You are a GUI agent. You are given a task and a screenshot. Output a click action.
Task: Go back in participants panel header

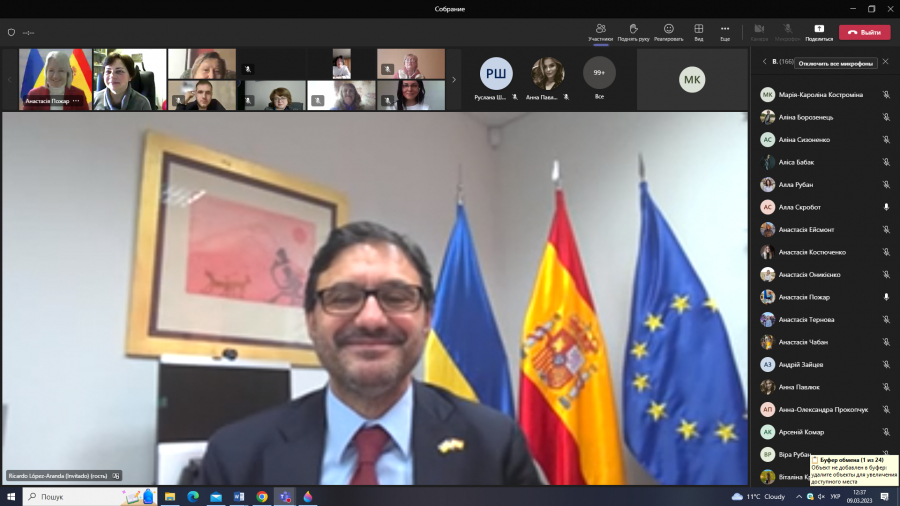765,61
